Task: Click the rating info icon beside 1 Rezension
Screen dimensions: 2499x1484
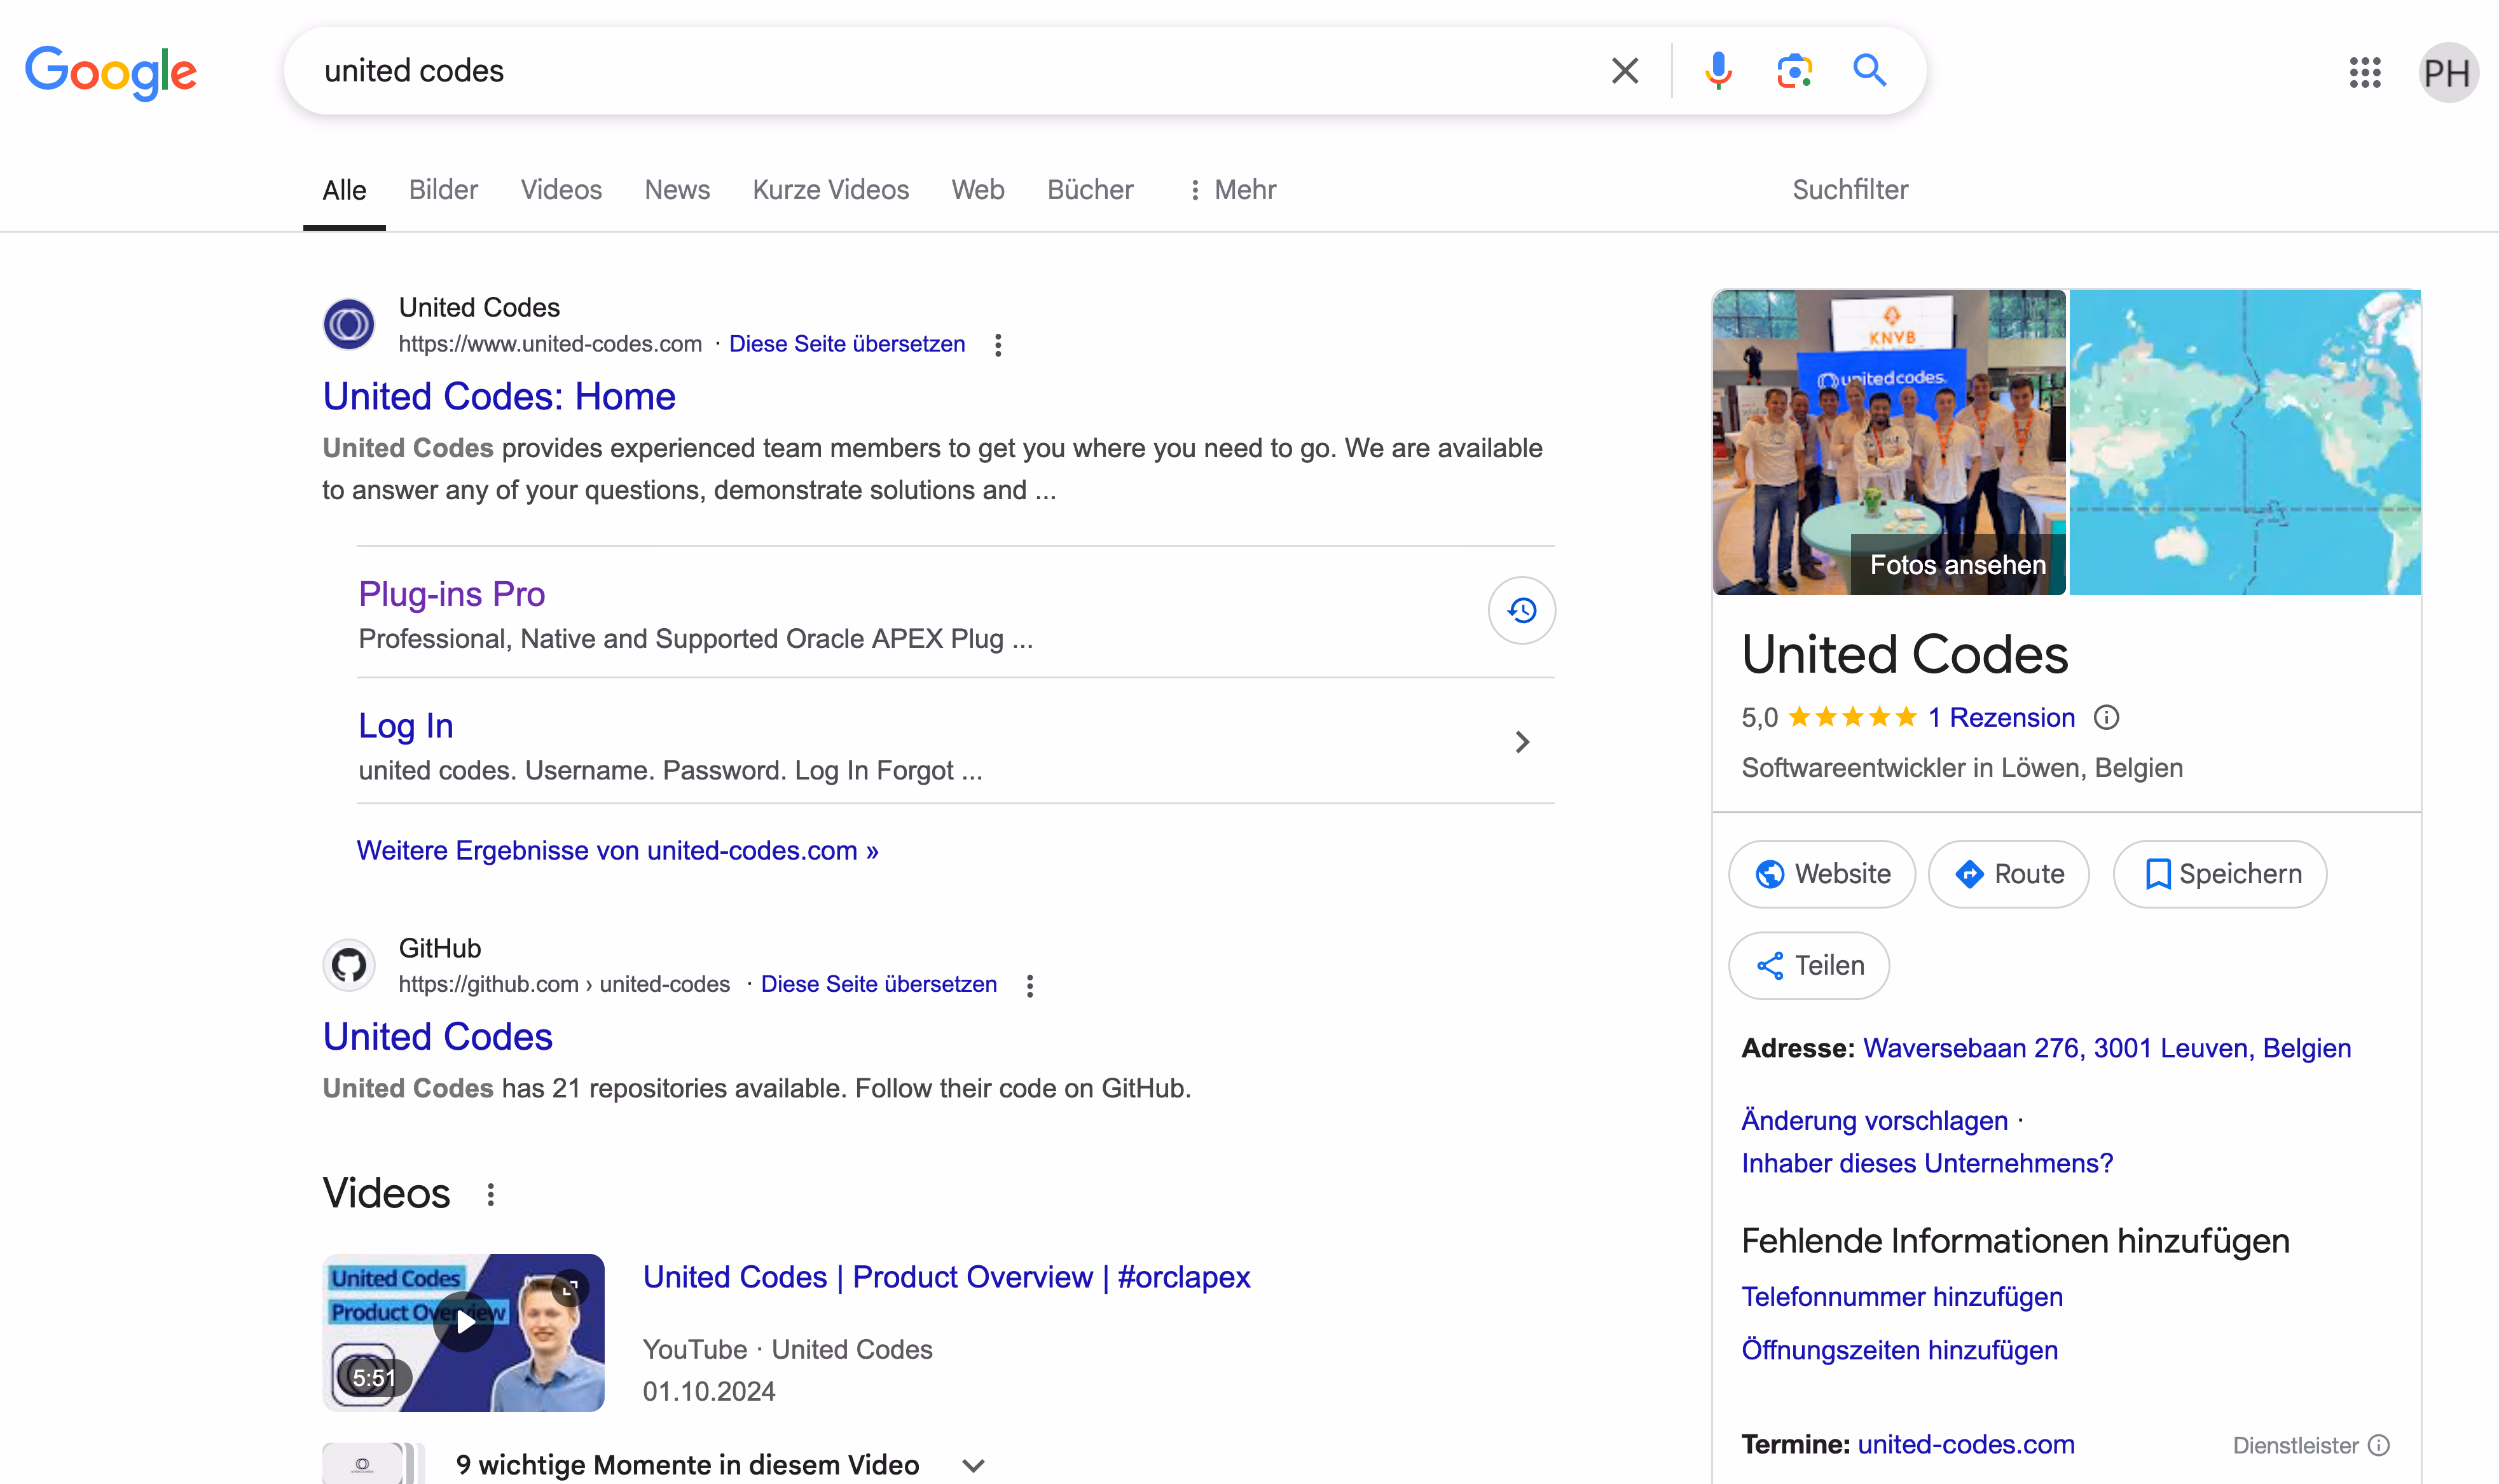Action: tap(2106, 717)
